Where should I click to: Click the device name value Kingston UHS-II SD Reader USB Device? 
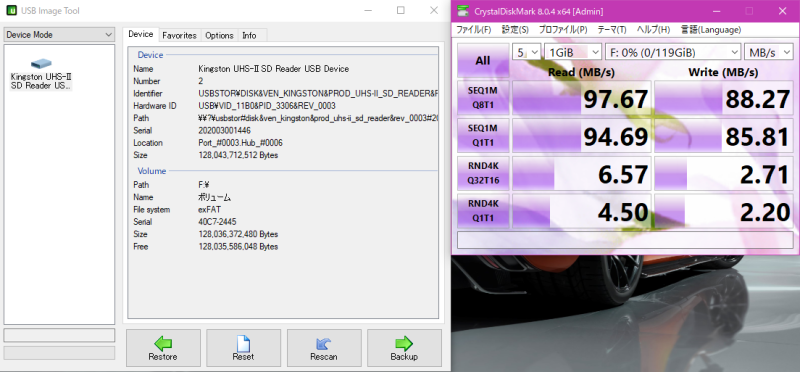(x=273, y=68)
